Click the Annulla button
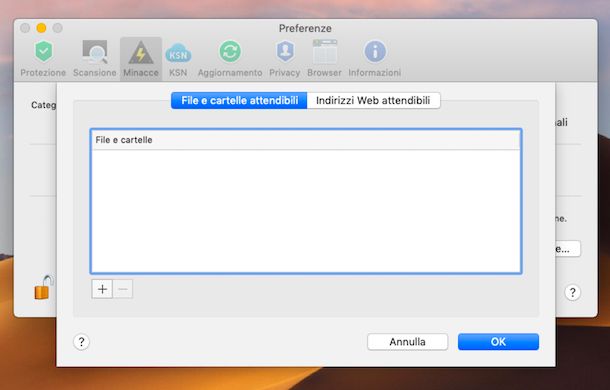 tap(407, 342)
